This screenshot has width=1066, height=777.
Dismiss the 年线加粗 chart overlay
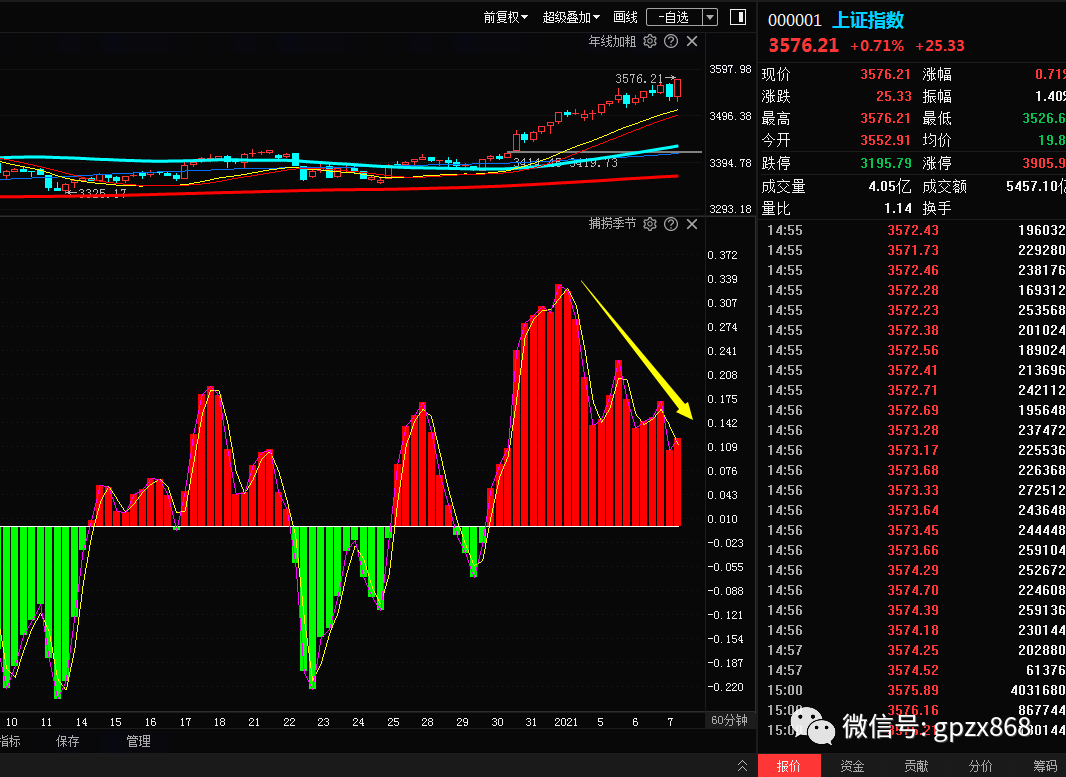(x=691, y=41)
